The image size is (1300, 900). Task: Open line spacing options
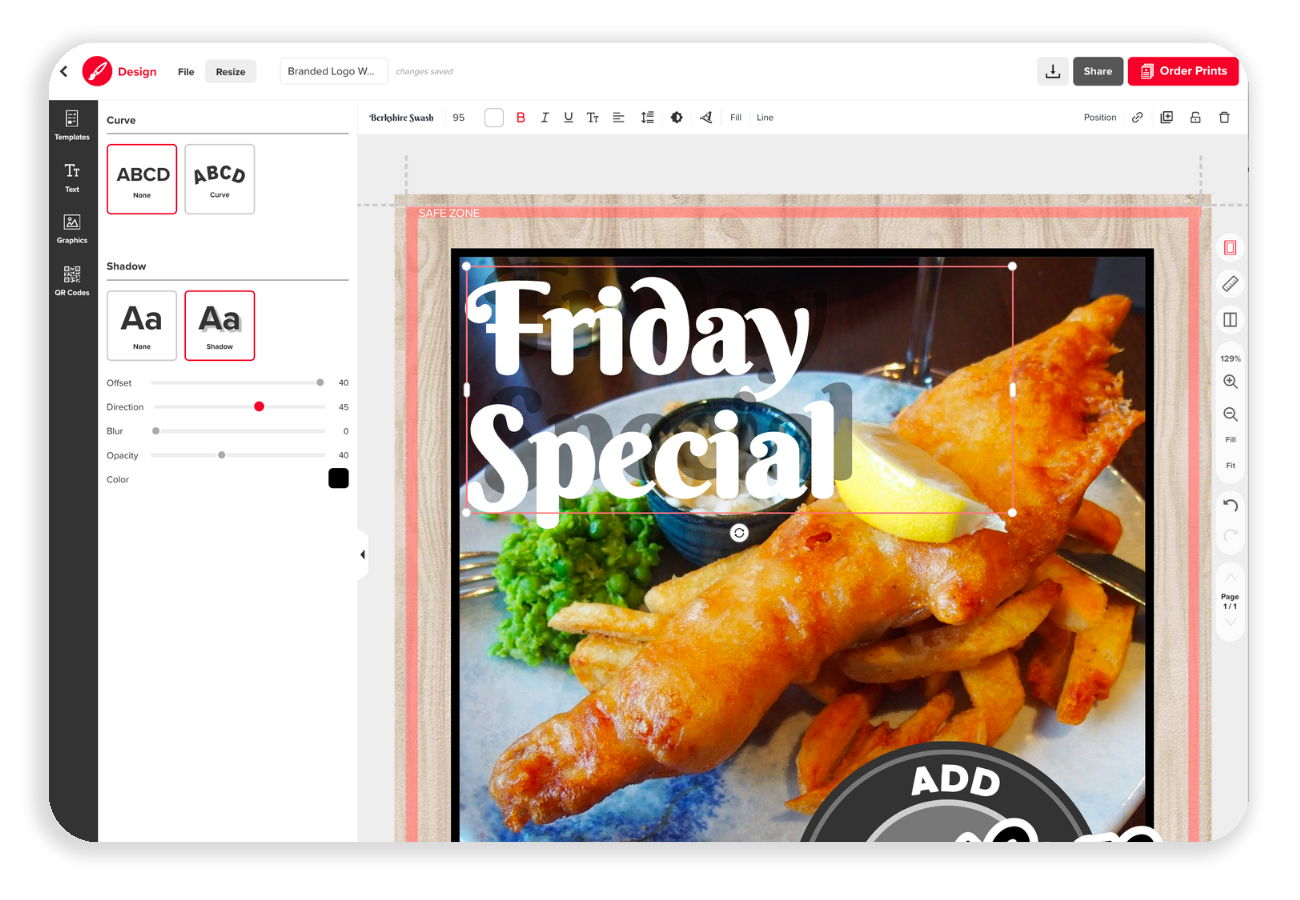coord(647,117)
